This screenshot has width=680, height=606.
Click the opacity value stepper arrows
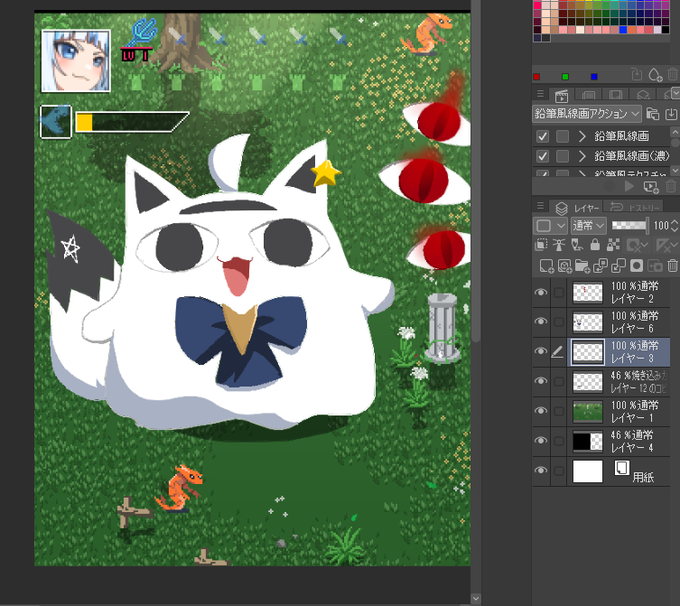pyautogui.click(x=674, y=226)
